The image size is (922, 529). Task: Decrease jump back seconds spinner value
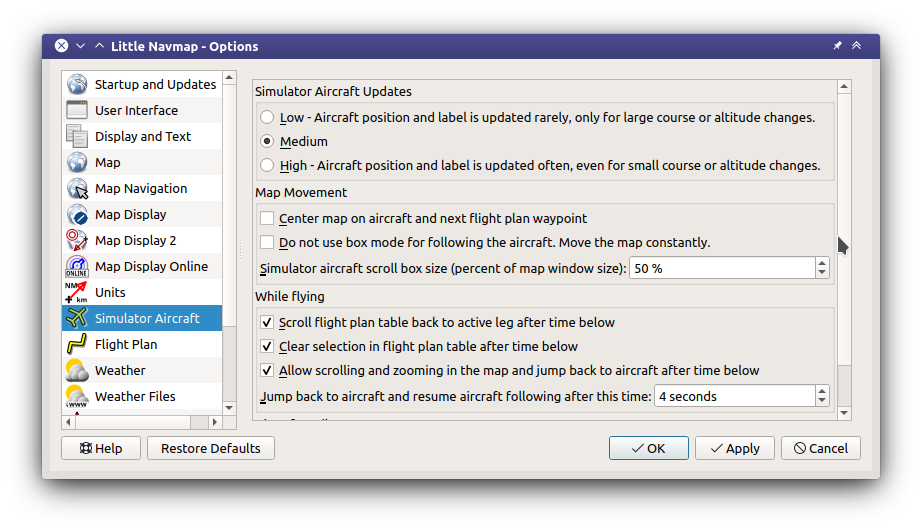coord(822,401)
